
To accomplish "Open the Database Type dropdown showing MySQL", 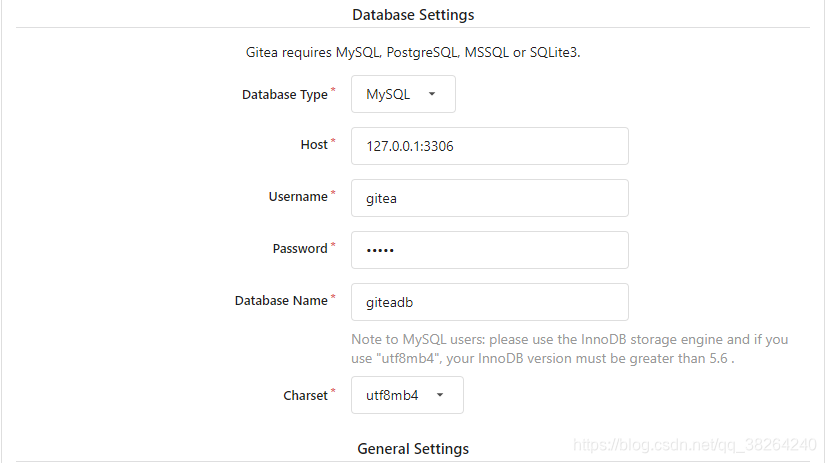I will [x=403, y=94].
